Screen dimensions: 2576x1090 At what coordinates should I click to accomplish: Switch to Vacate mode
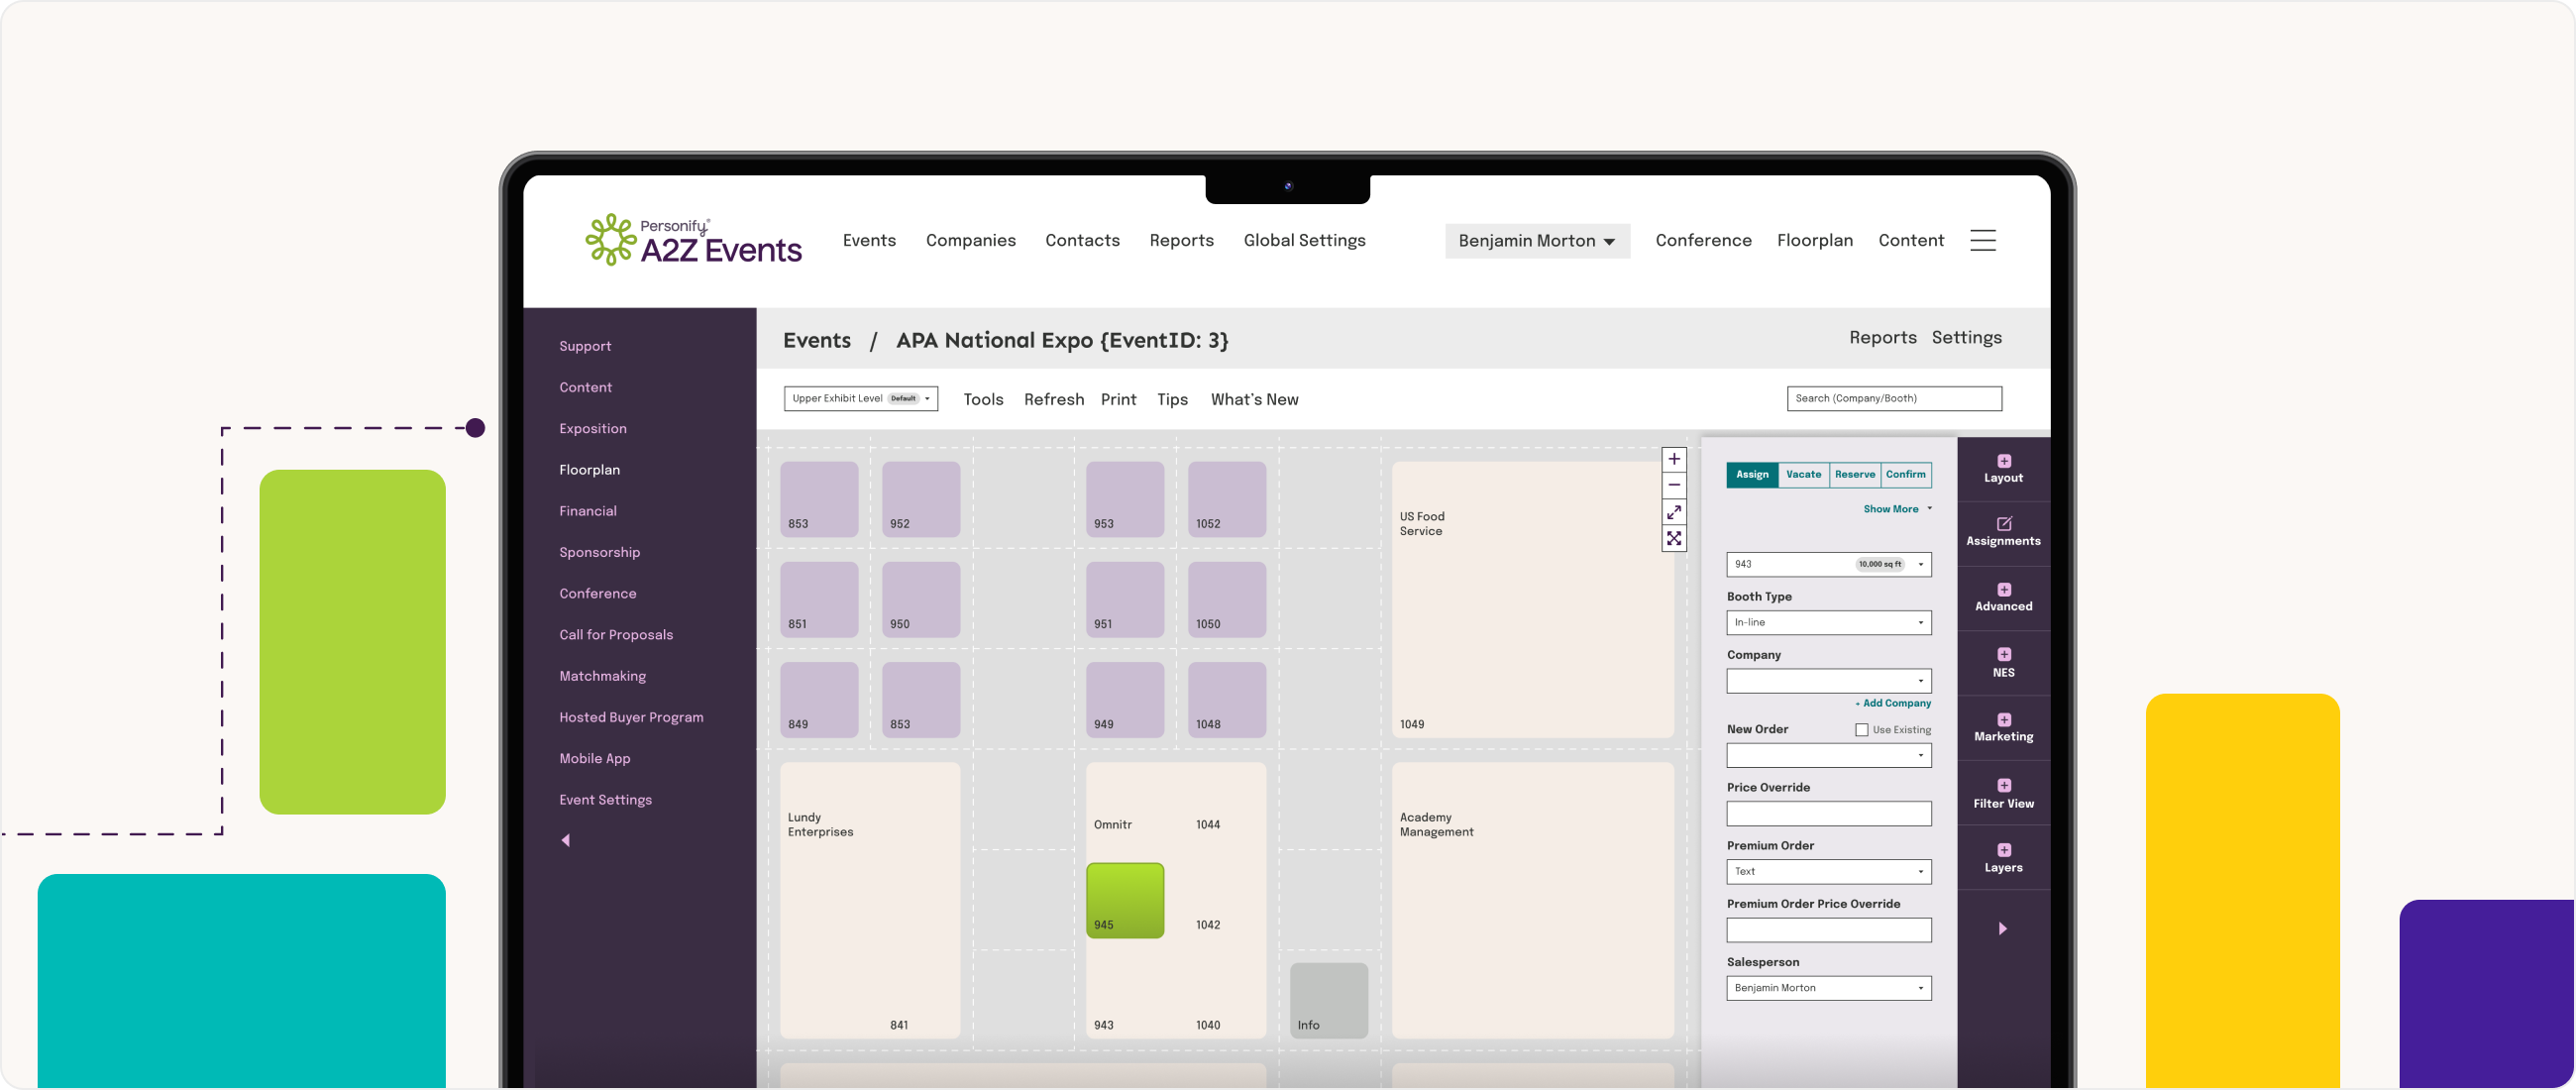click(1803, 475)
